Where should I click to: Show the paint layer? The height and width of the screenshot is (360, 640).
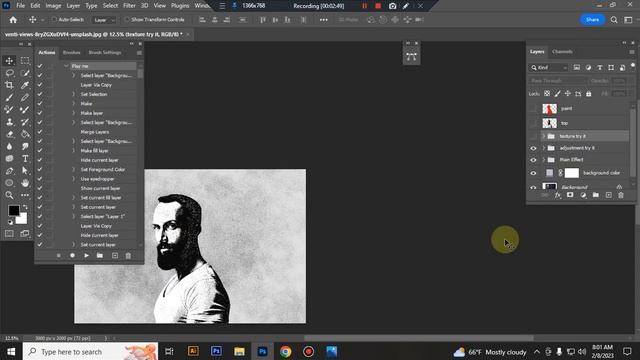click(x=533, y=109)
